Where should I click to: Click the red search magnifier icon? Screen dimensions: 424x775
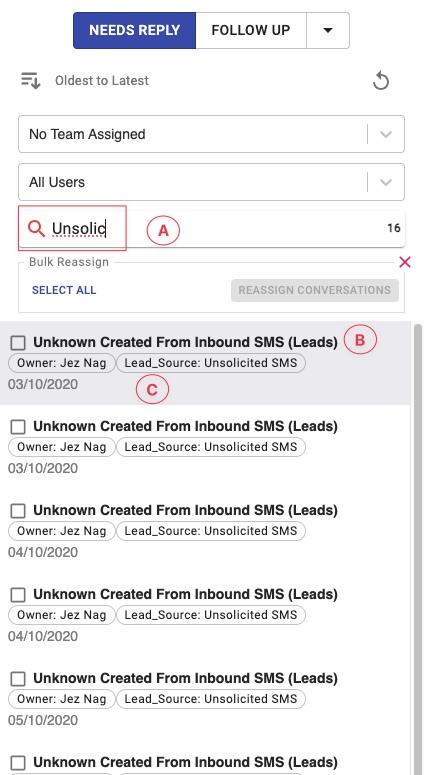(37, 228)
